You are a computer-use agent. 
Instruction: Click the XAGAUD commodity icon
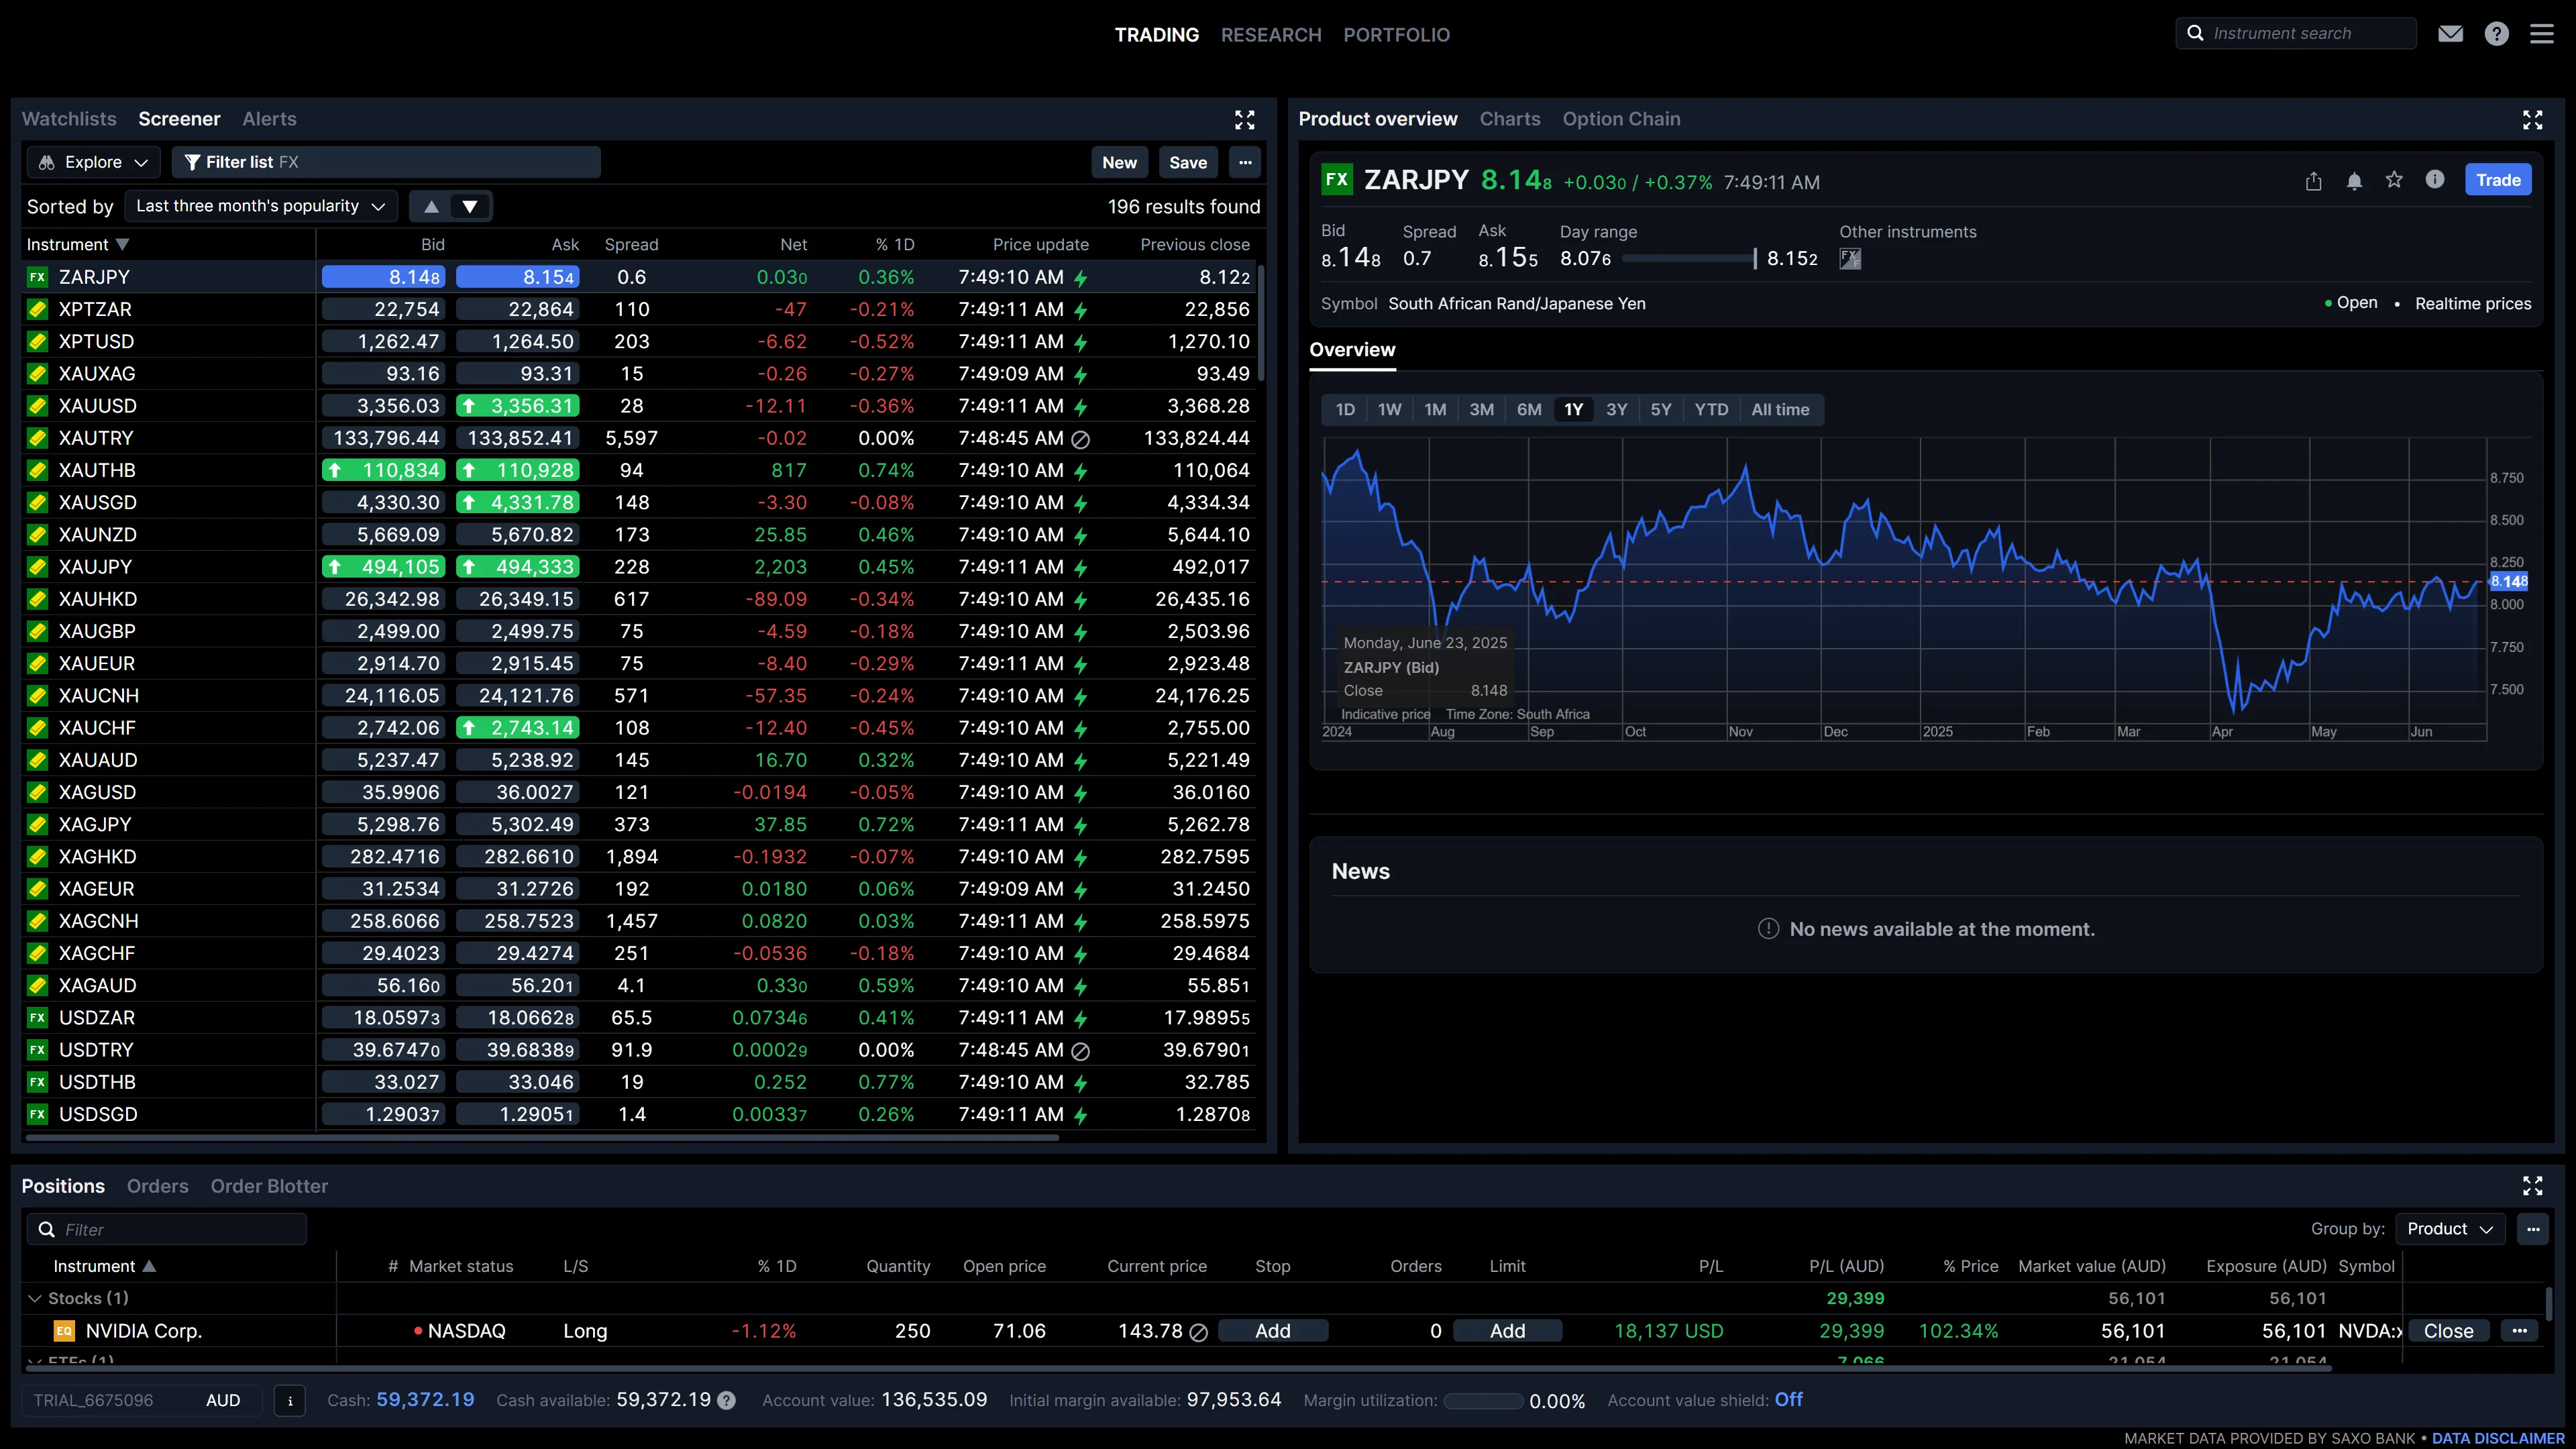pyautogui.click(x=38, y=986)
